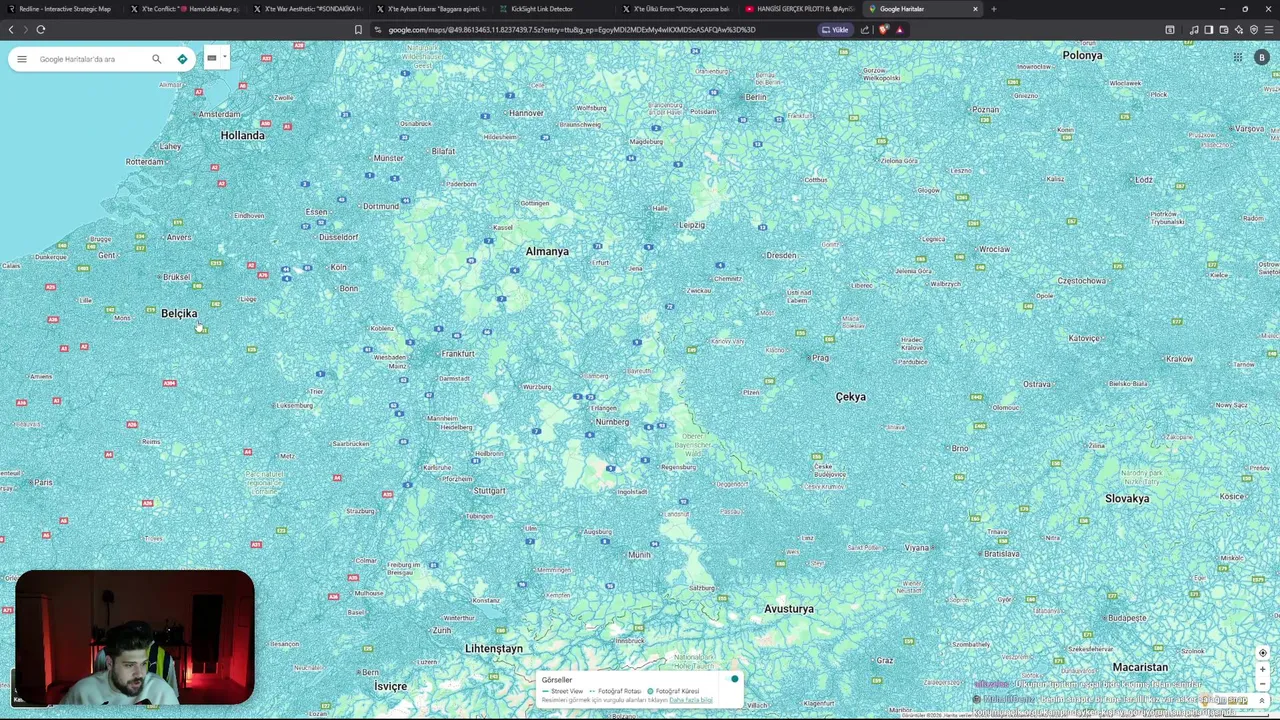Viewport: 1280px width, 720px height.
Task: Zoom in with the plus button
Action: (1262, 669)
